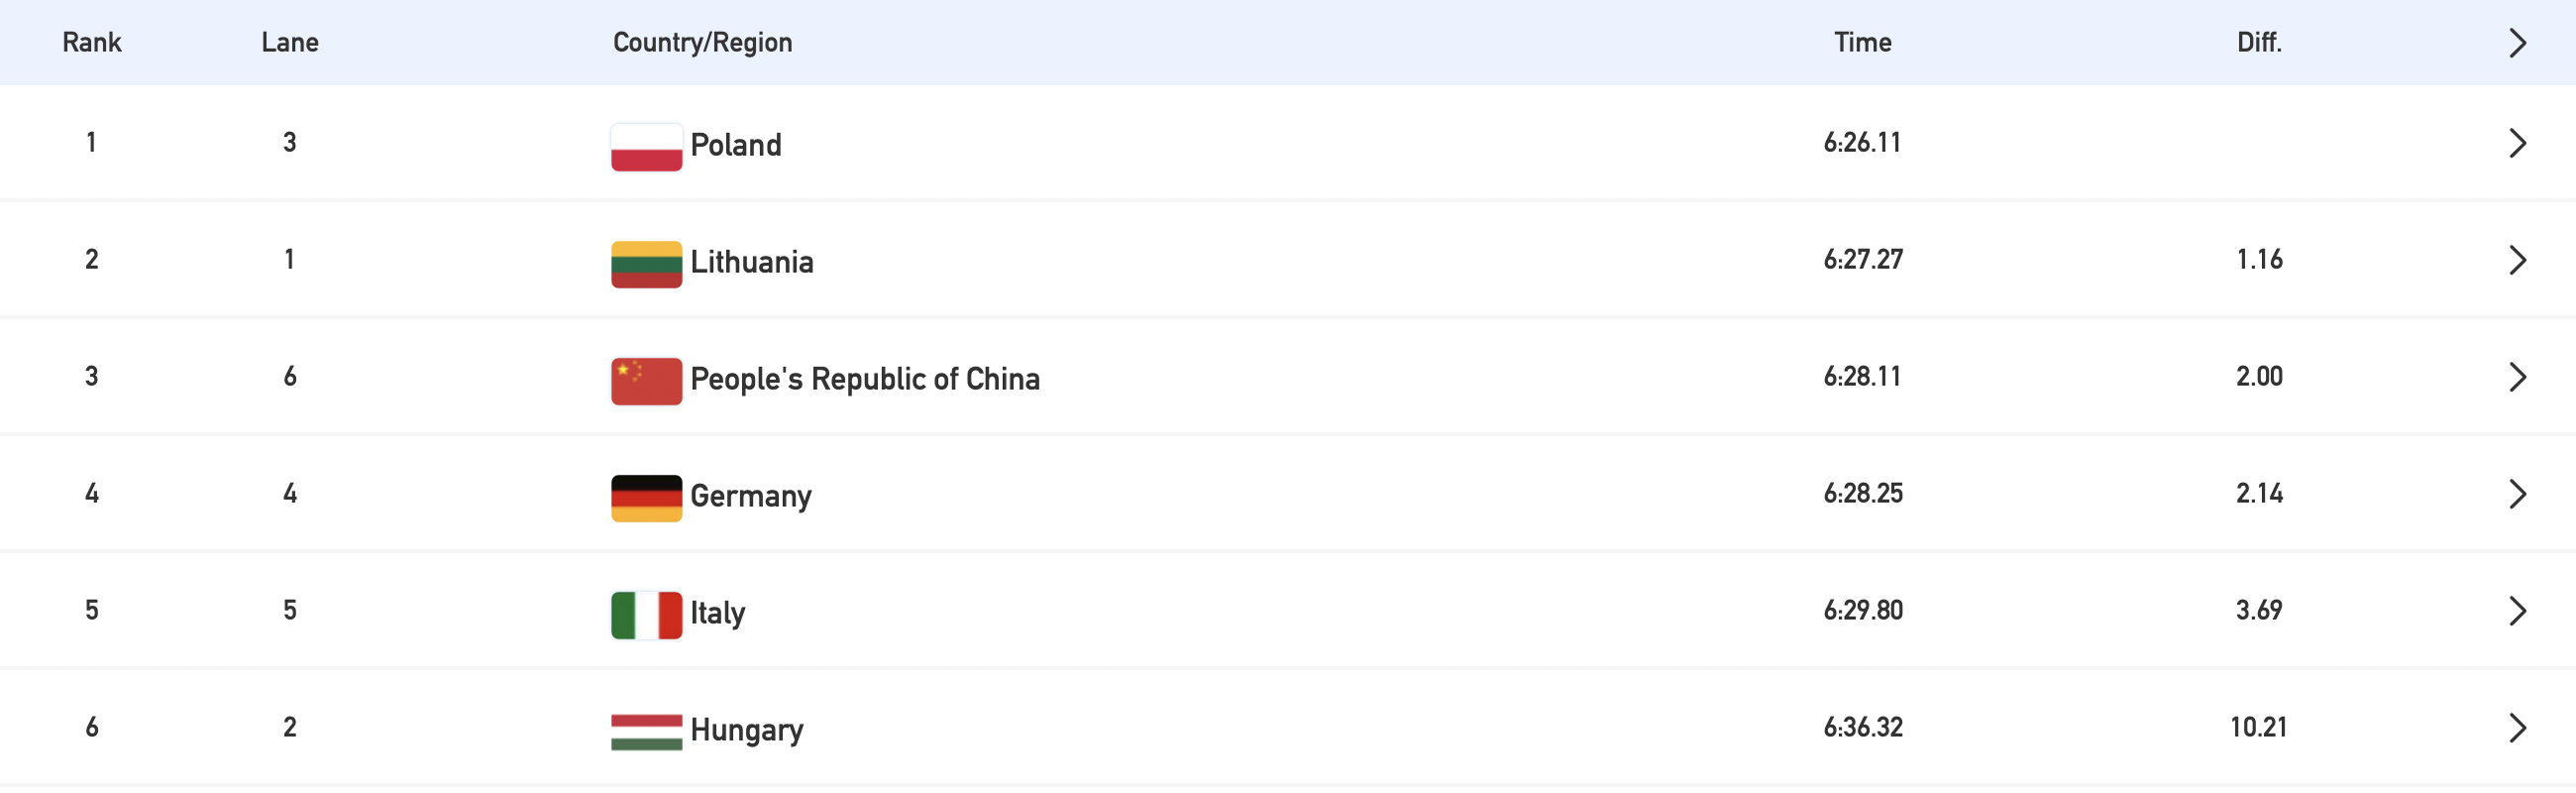2576x793 pixels.
Task: Select the Country/Region column header
Action: click(x=702, y=42)
